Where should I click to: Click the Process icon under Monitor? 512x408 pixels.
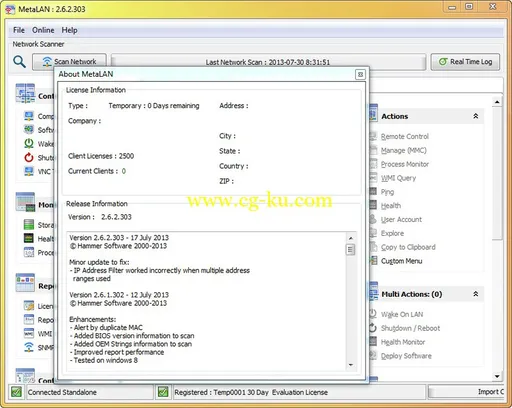pos(29,252)
